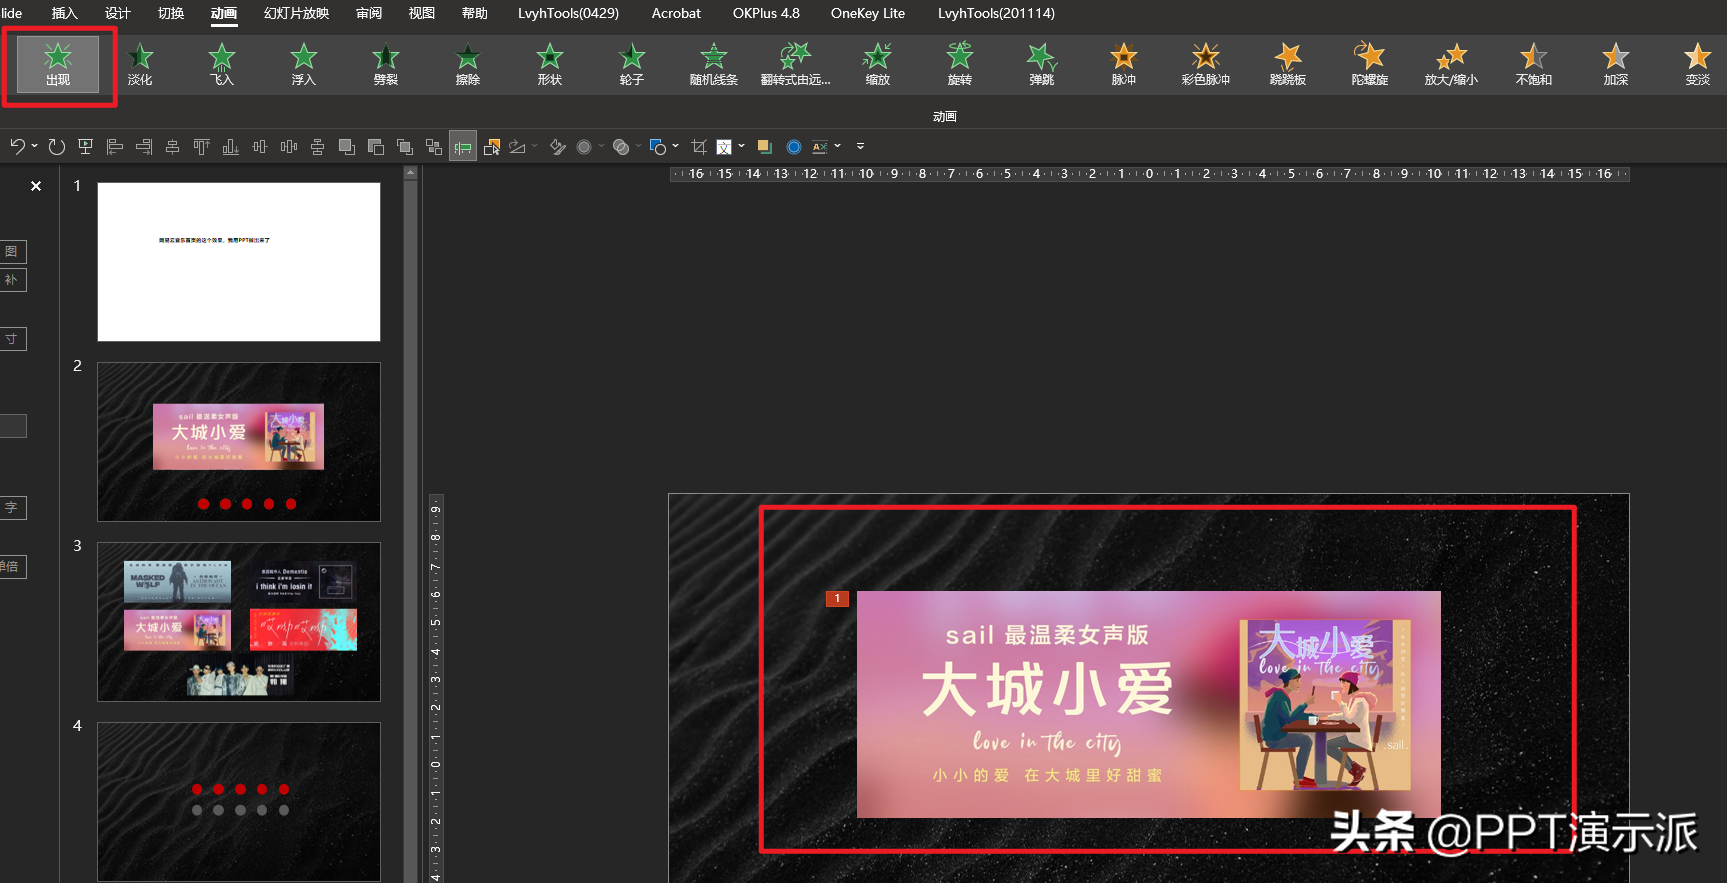Activate the select objects arrow tool
The height and width of the screenshot is (883, 1727).
point(492,147)
